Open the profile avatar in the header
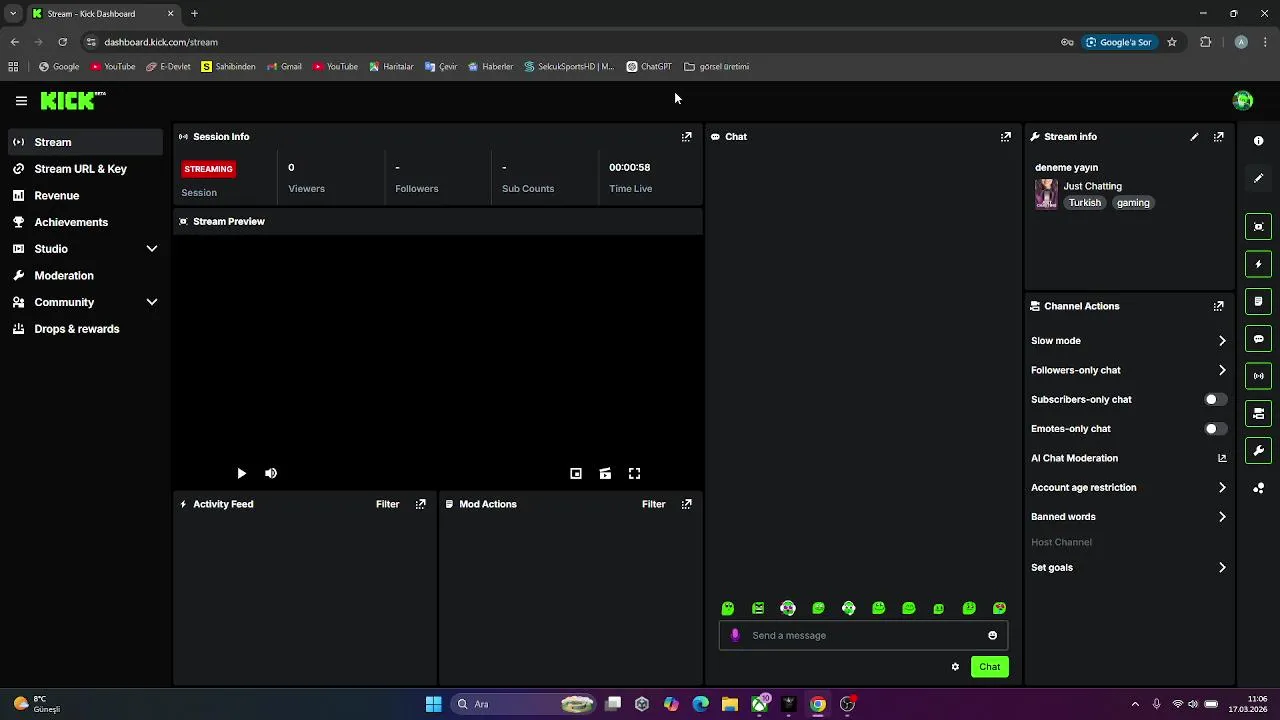The height and width of the screenshot is (720, 1280). [1243, 100]
